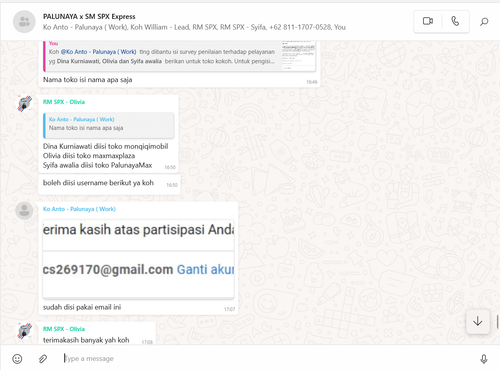Click sender name RM SPX - Olivia above quoted reply

[64, 102]
